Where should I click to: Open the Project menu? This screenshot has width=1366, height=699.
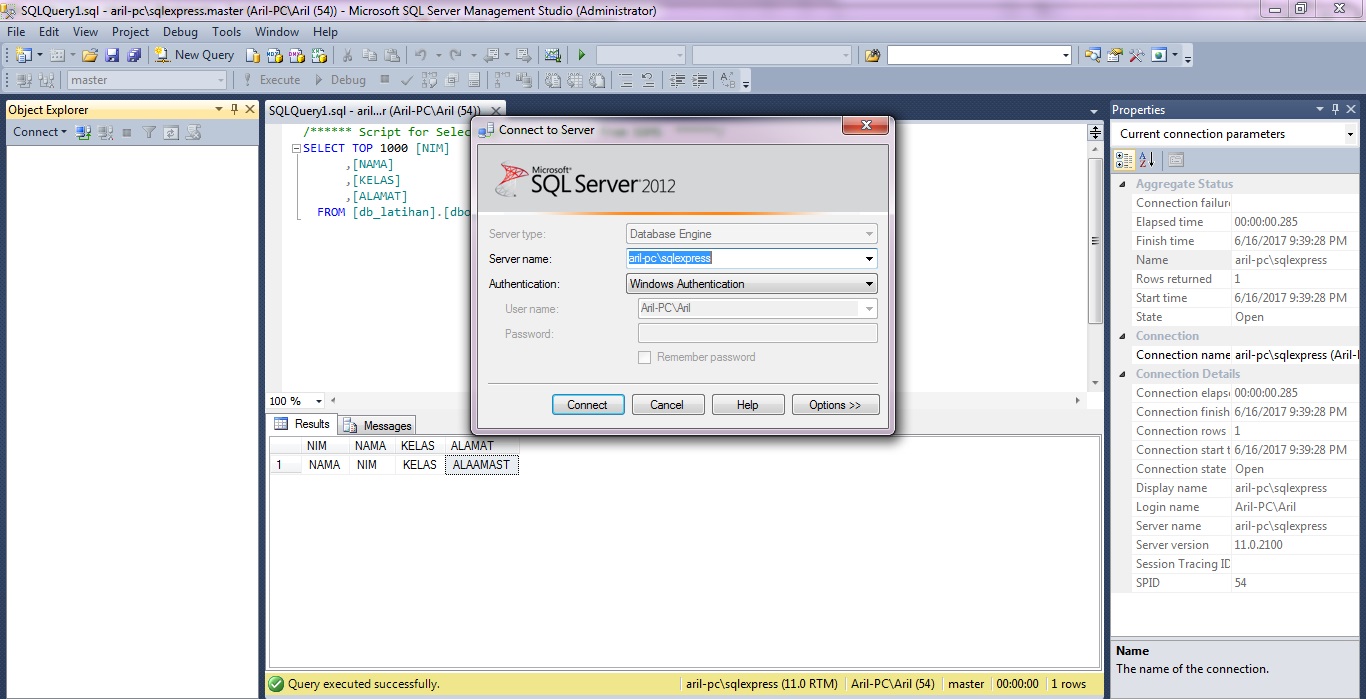[130, 32]
